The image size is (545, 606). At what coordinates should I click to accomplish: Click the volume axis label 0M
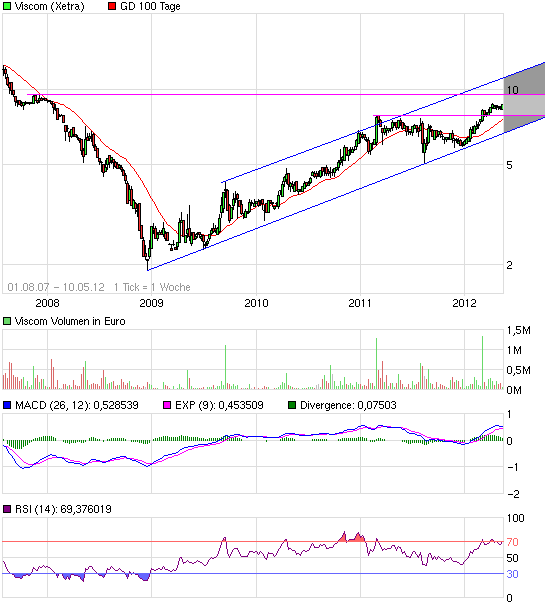click(x=514, y=390)
